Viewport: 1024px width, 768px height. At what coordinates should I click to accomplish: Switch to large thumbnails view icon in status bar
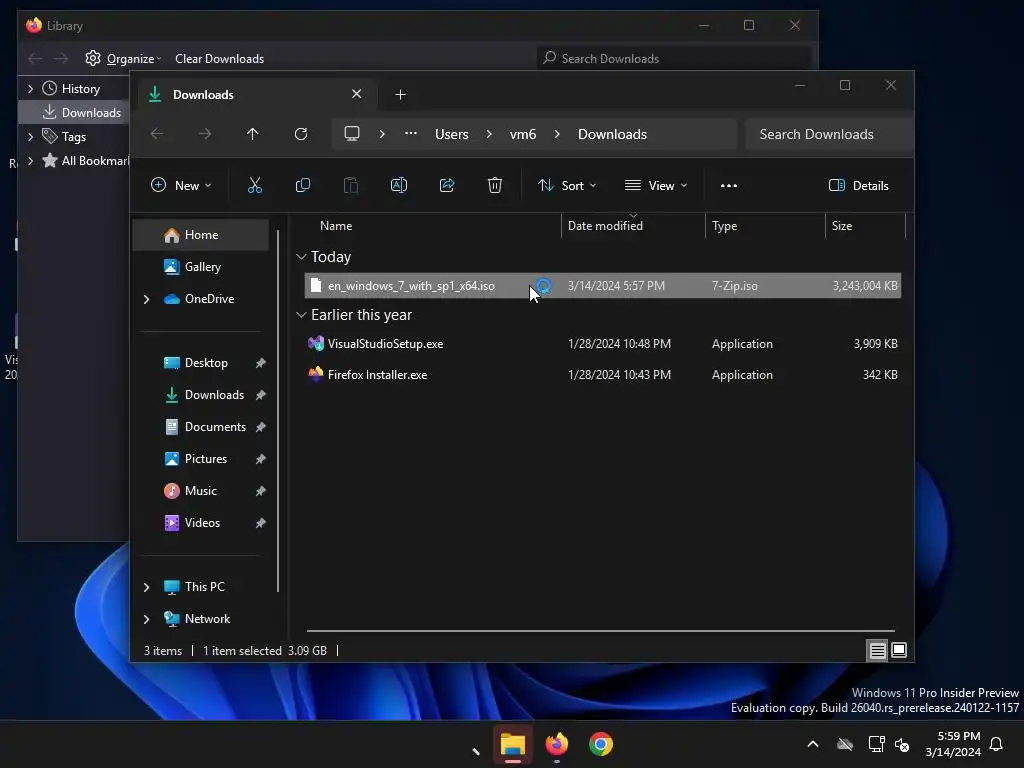pos(899,650)
